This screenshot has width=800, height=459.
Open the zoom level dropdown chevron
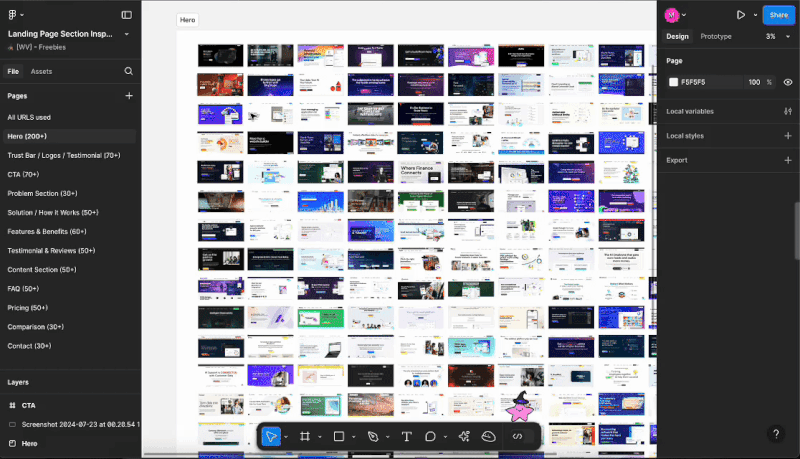[x=788, y=37]
